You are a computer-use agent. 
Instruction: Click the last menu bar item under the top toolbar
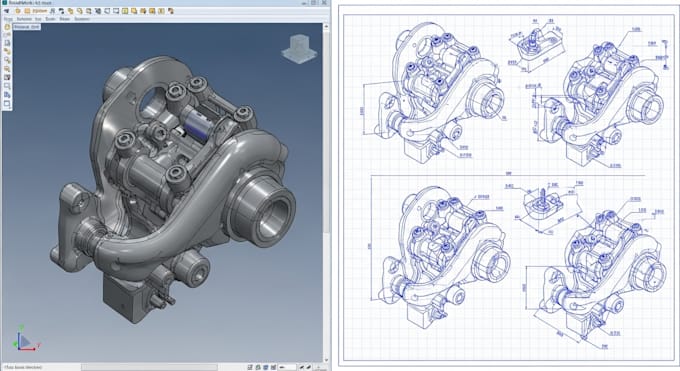pos(82,19)
